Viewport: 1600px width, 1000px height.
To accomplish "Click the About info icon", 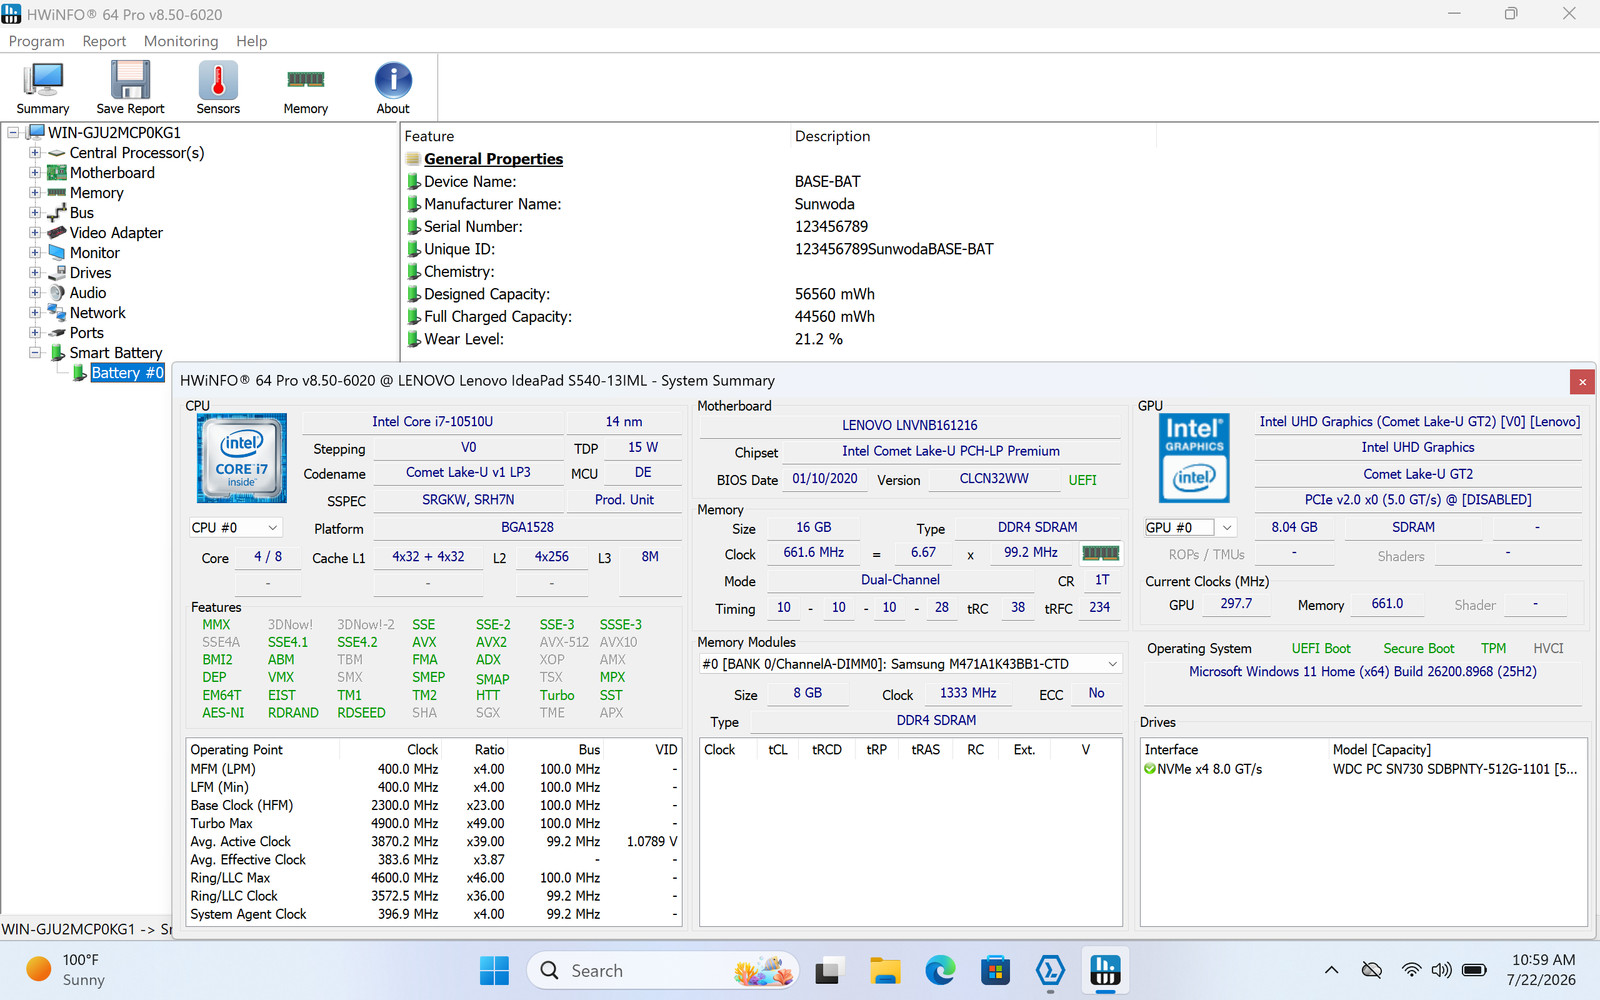I will [x=393, y=80].
